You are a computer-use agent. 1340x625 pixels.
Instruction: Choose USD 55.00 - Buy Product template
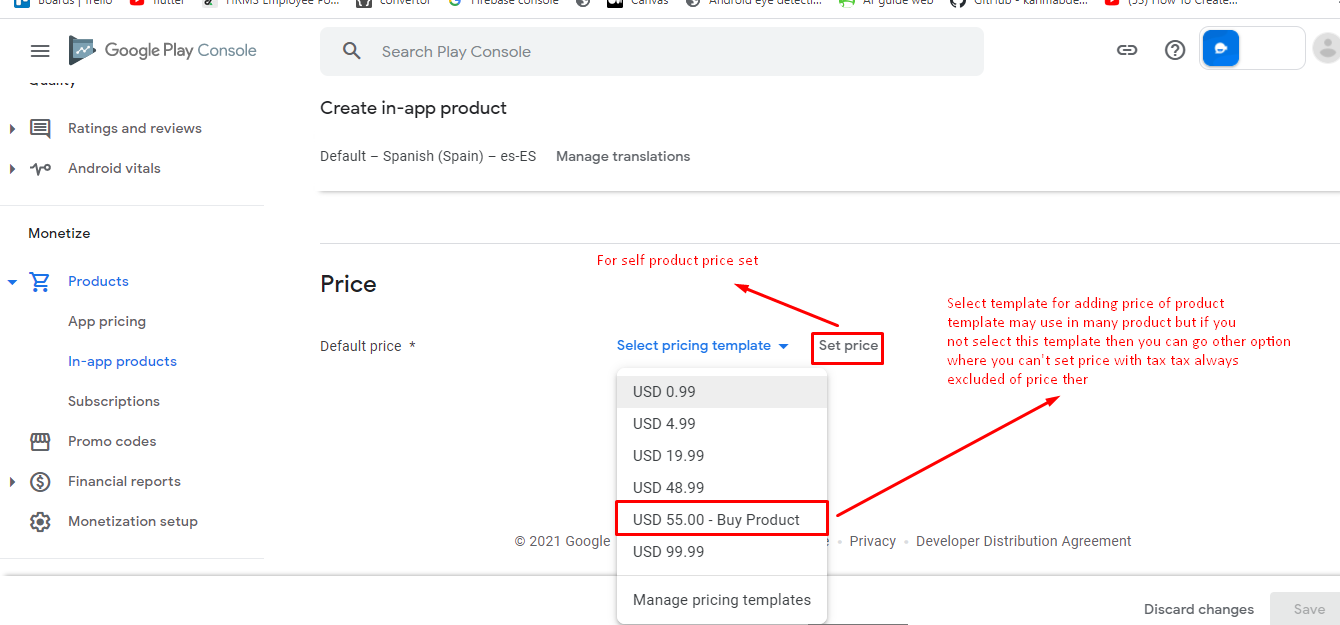[716, 520]
